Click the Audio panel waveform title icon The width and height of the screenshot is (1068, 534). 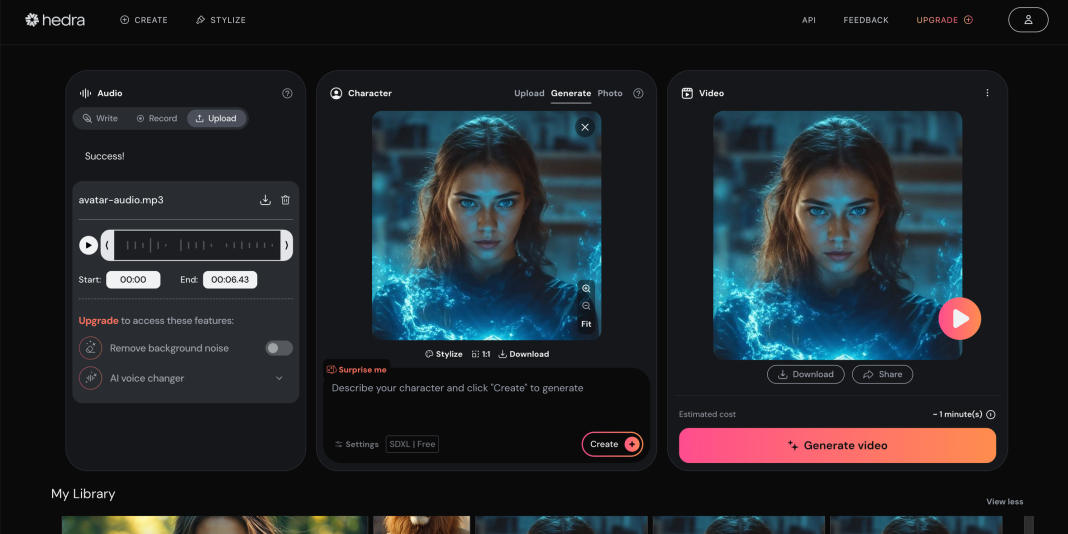click(x=85, y=93)
